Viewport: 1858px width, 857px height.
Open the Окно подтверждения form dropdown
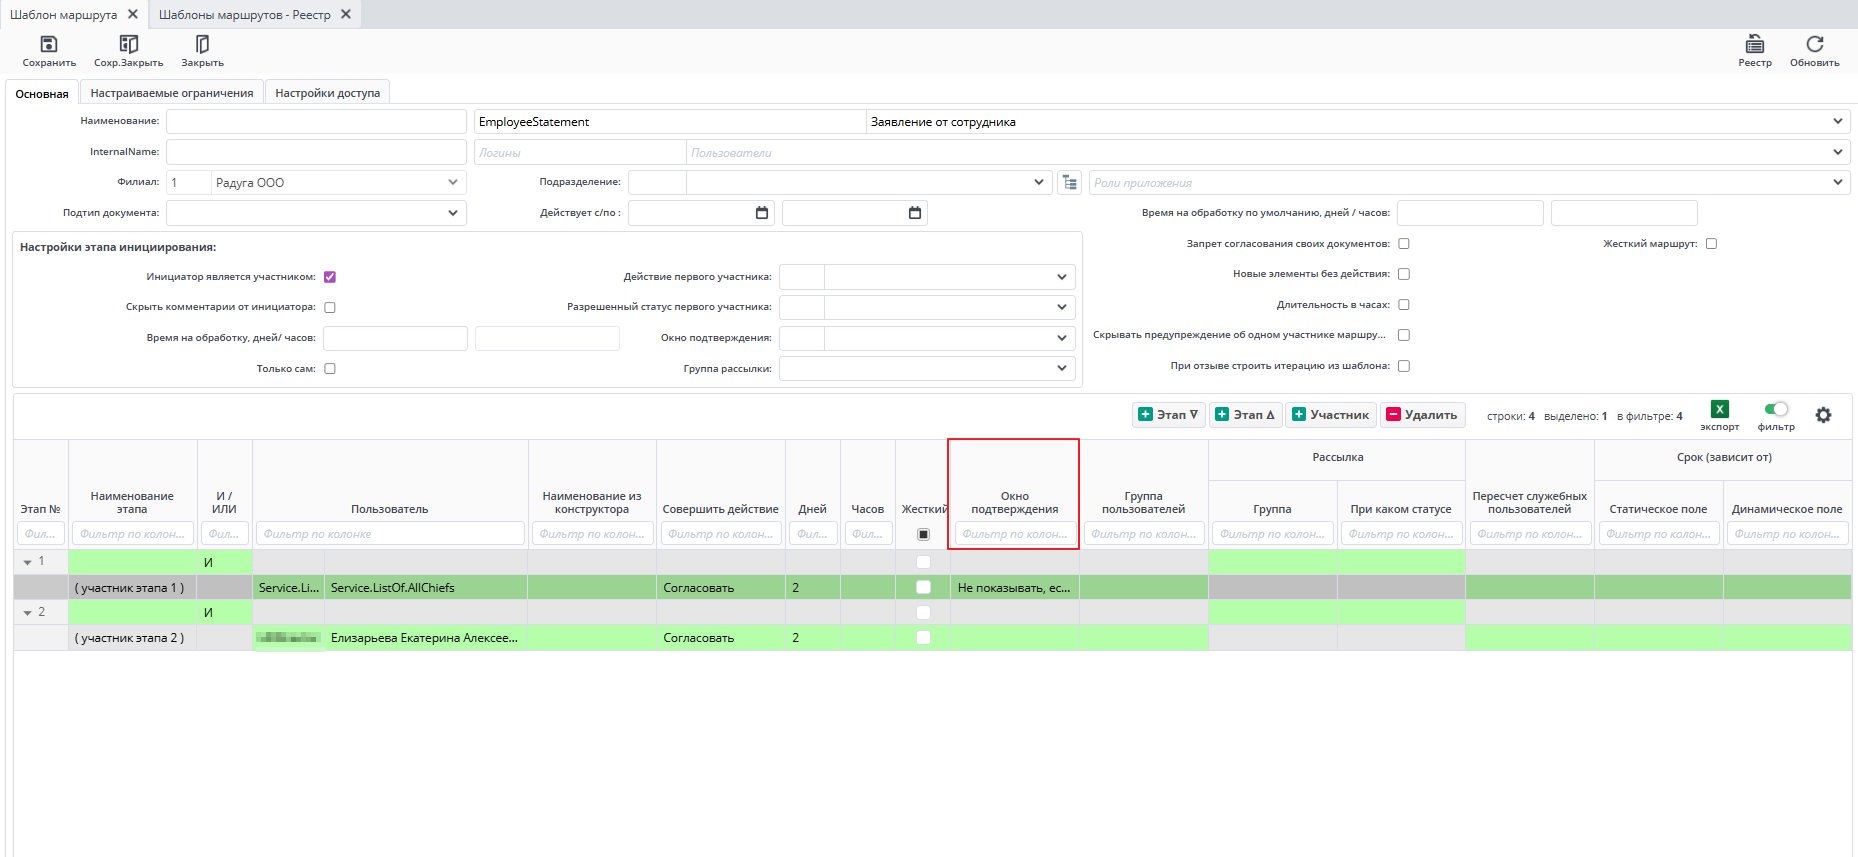pyautogui.click(x=1062, y=338)
